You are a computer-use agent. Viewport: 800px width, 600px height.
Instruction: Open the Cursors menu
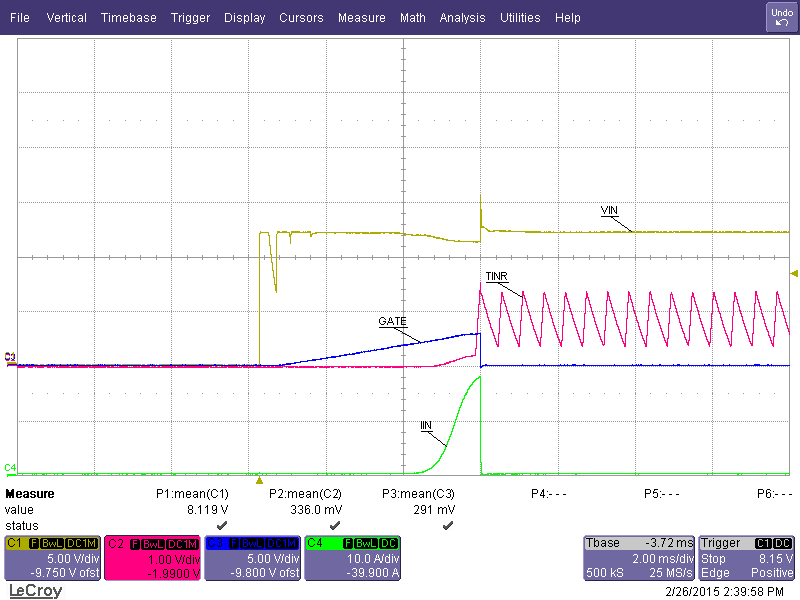(x=301, y=18)
